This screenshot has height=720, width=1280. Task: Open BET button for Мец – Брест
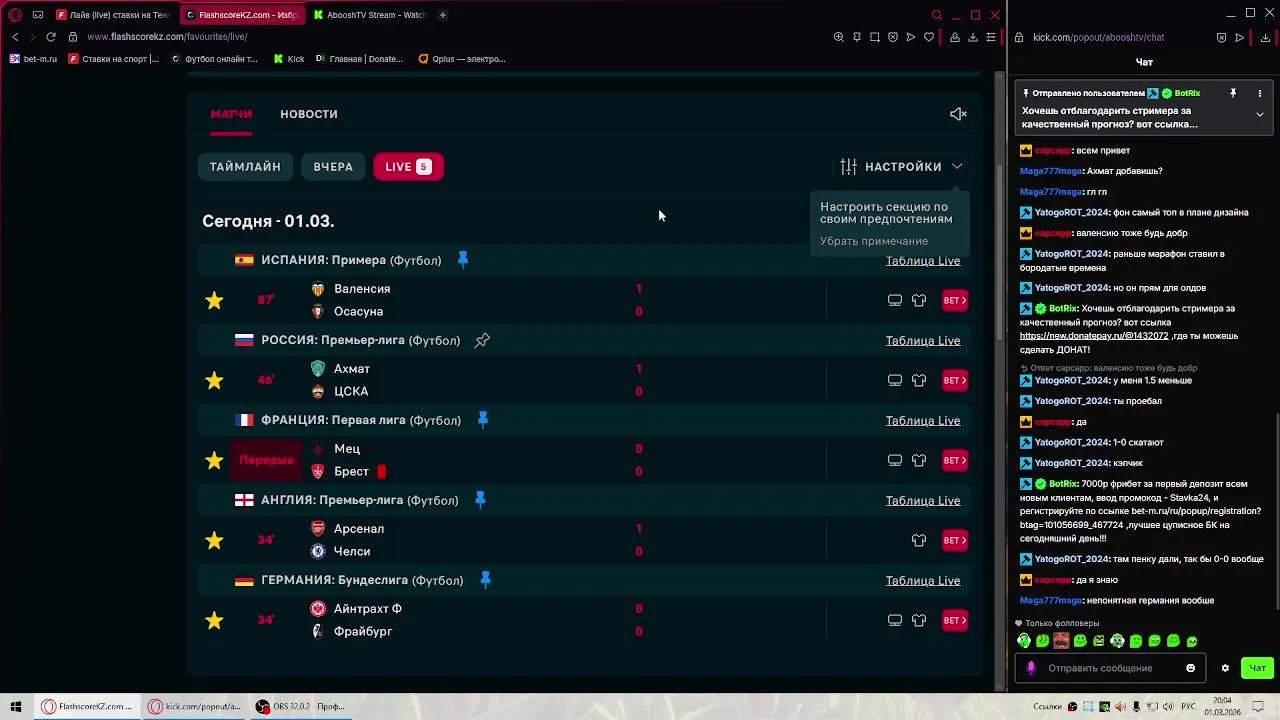955,460
